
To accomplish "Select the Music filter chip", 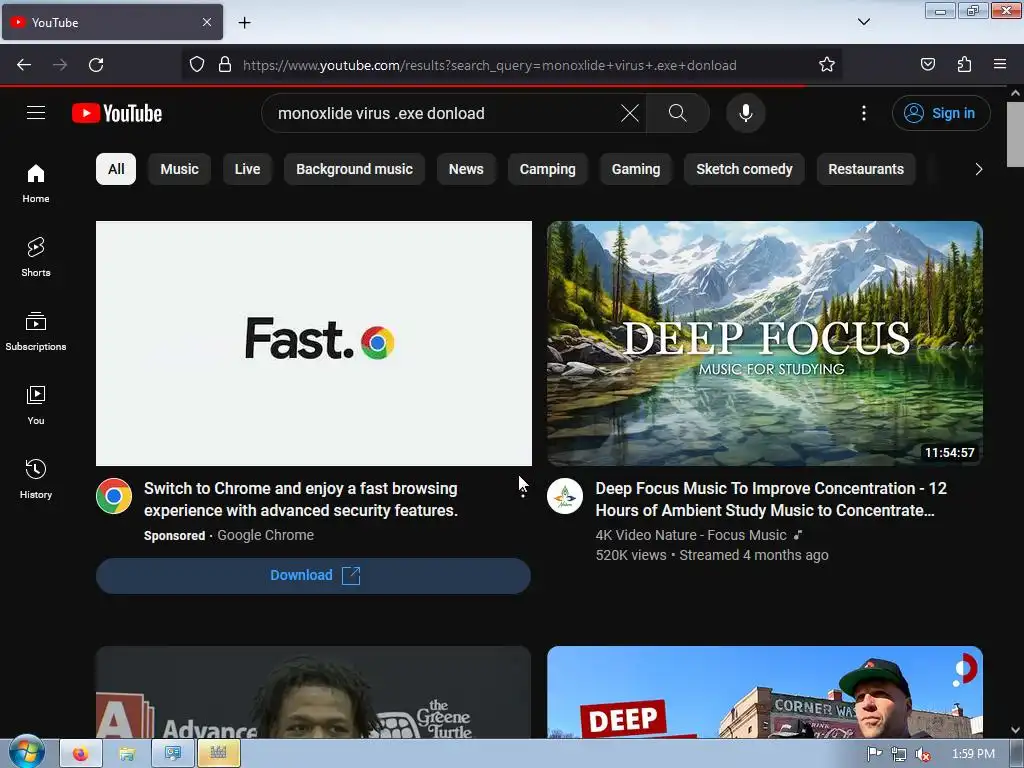I will 180,169.
